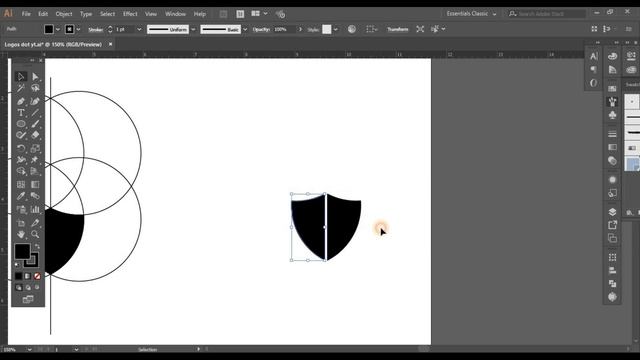Open the Symbols panel icon

pyautogui.click(x=612, y=115)
